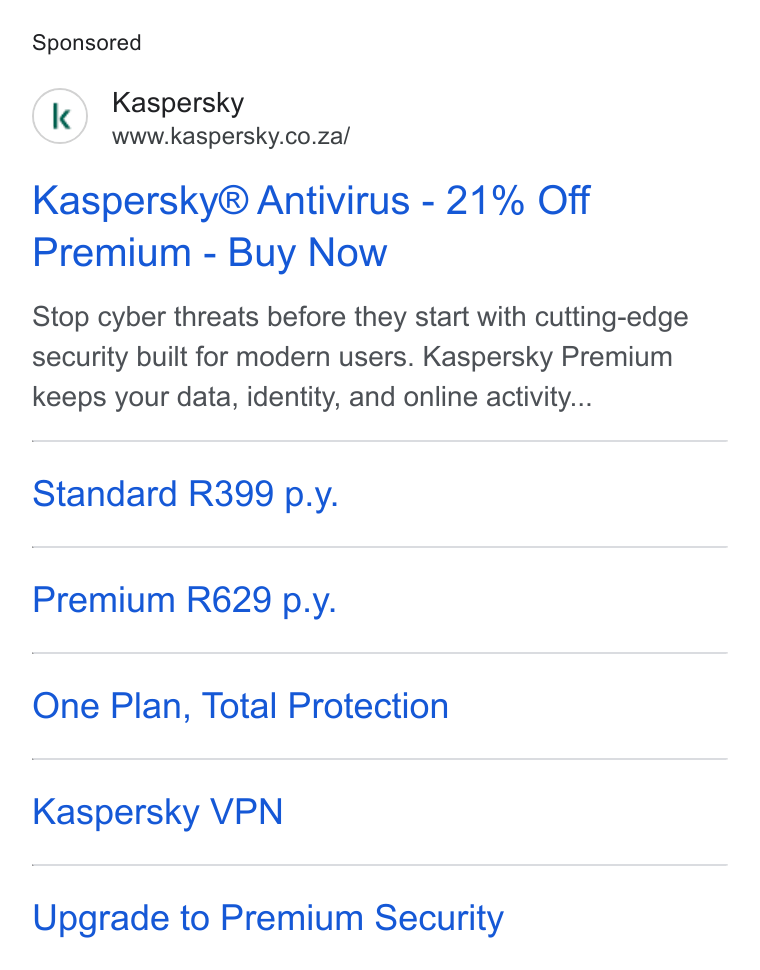Click 'Premium Security' in the last sitelink
Screen dimensions: 760x970
pos(362,917)
